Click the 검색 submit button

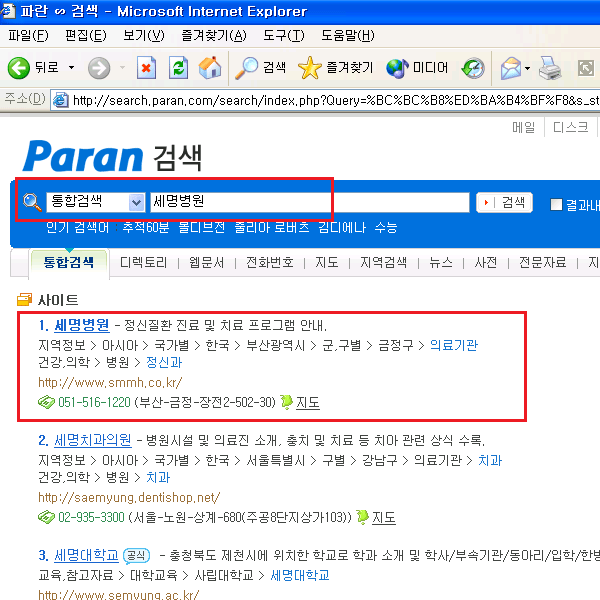pyautogui.click(x=504, y=202)
